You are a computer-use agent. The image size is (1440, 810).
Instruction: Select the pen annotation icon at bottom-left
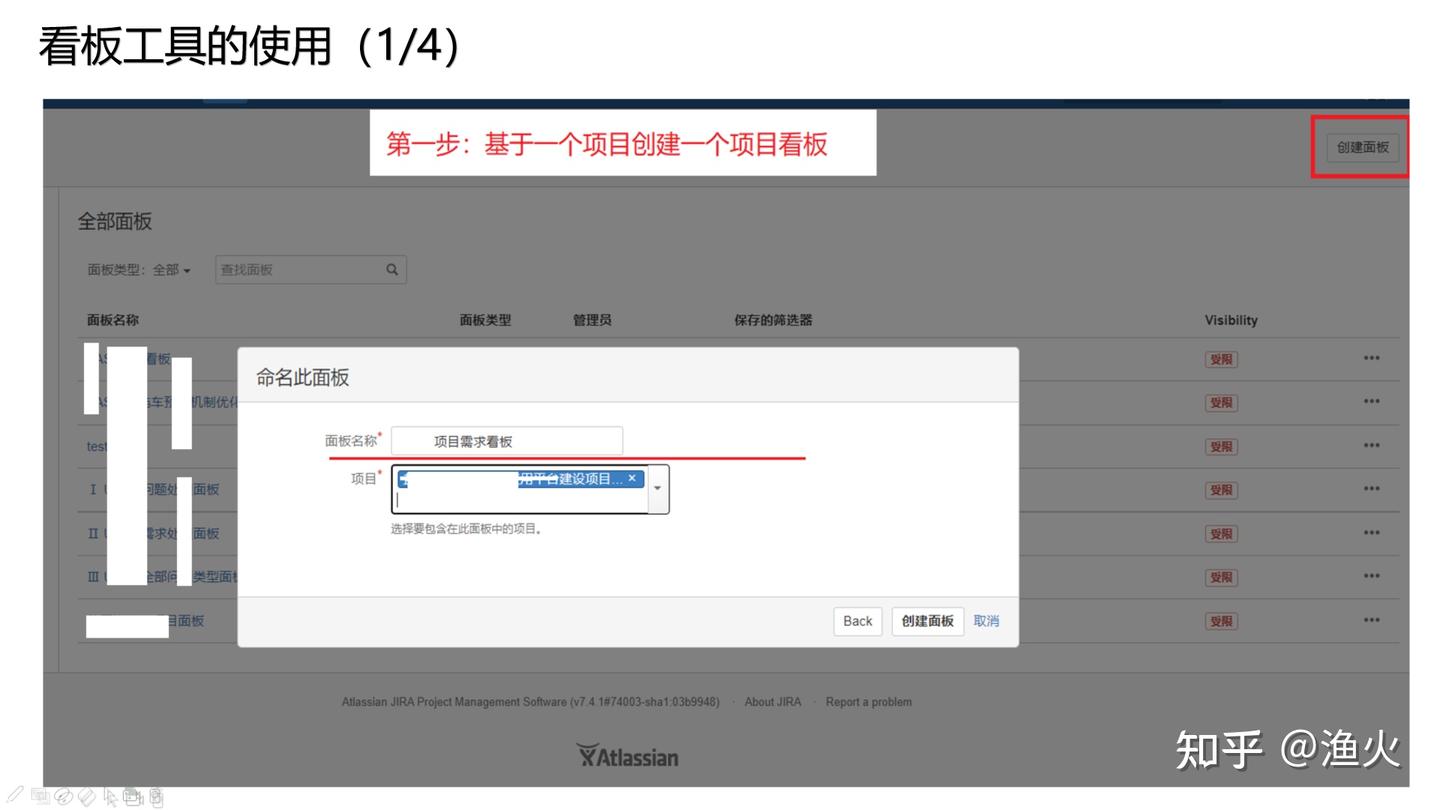(16, 796)
